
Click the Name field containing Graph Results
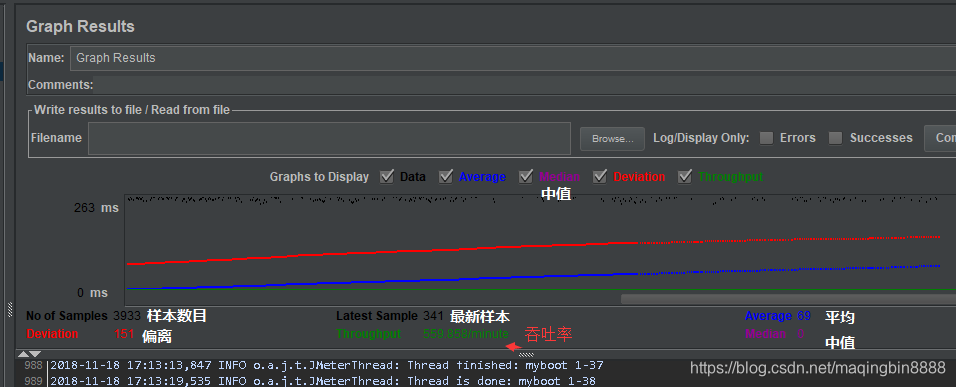[x=513, y=58]
